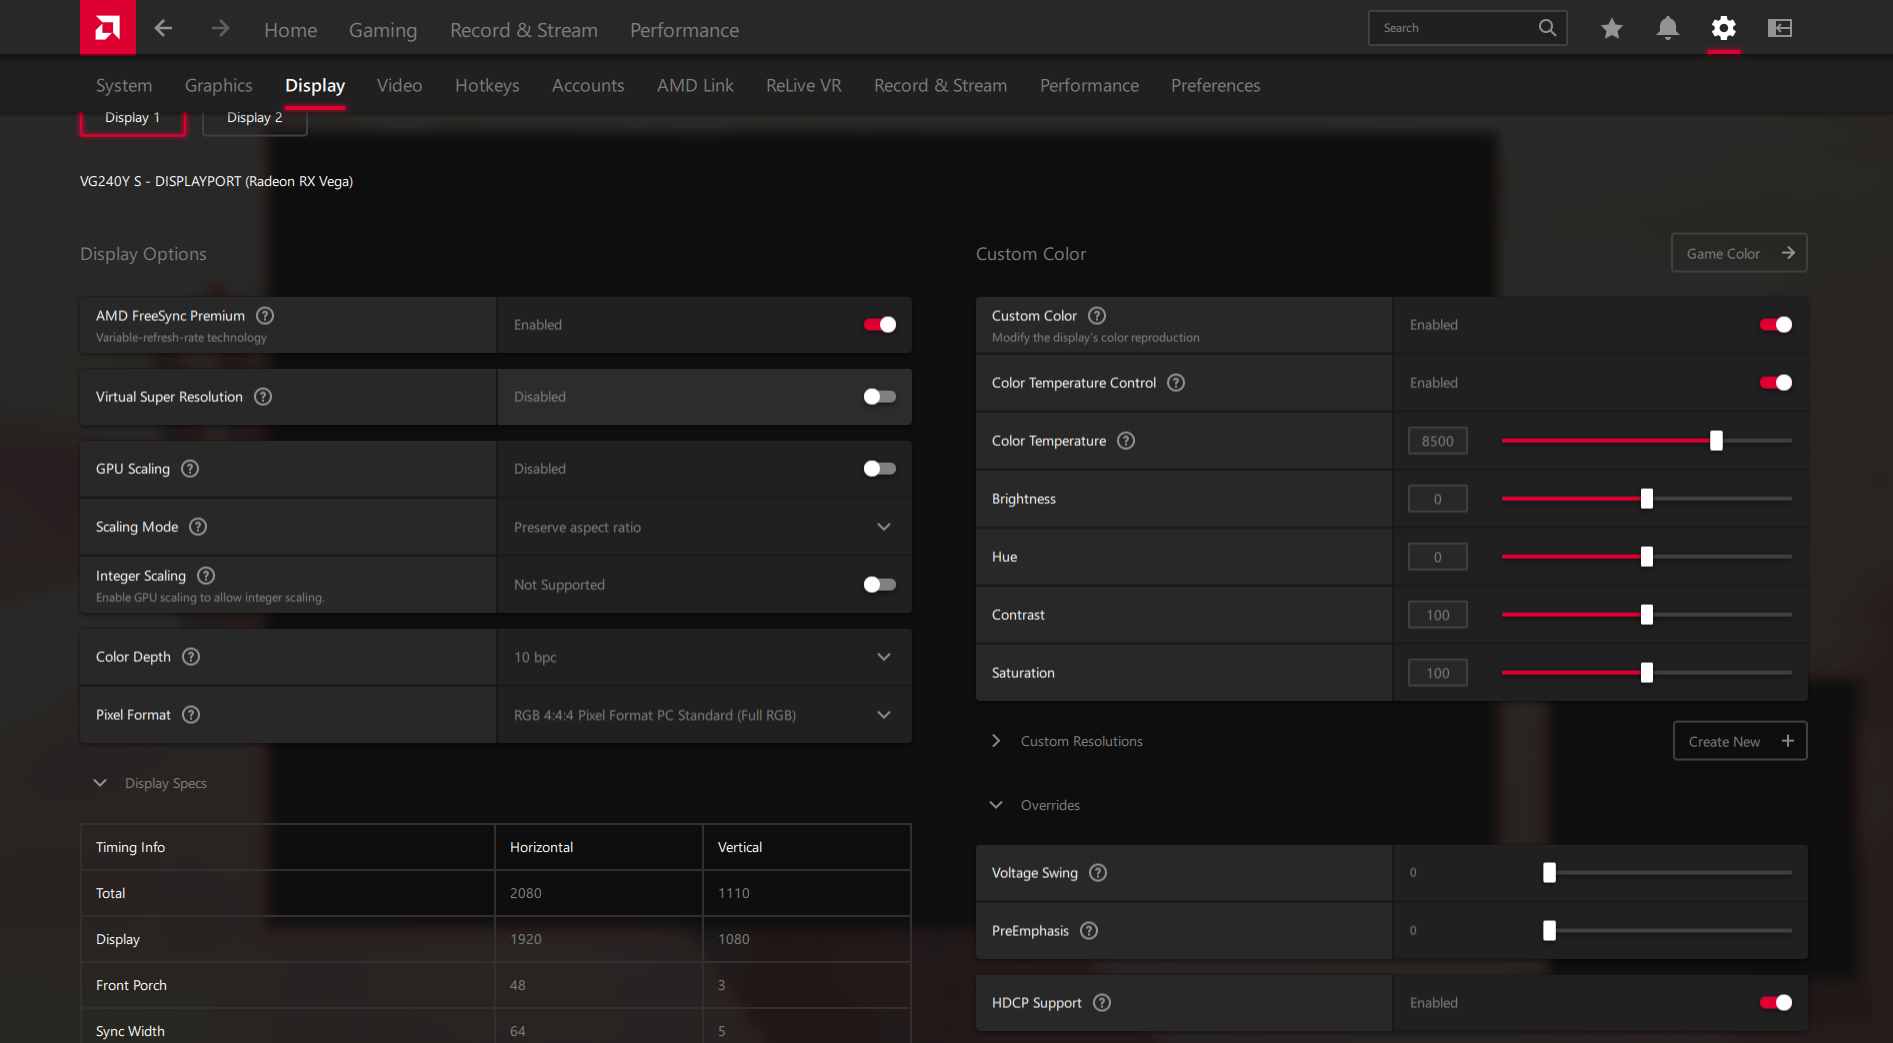Disable Custom Color toggle
The height and width of the screenshot is (1043, 1893).
point(1775,324)
